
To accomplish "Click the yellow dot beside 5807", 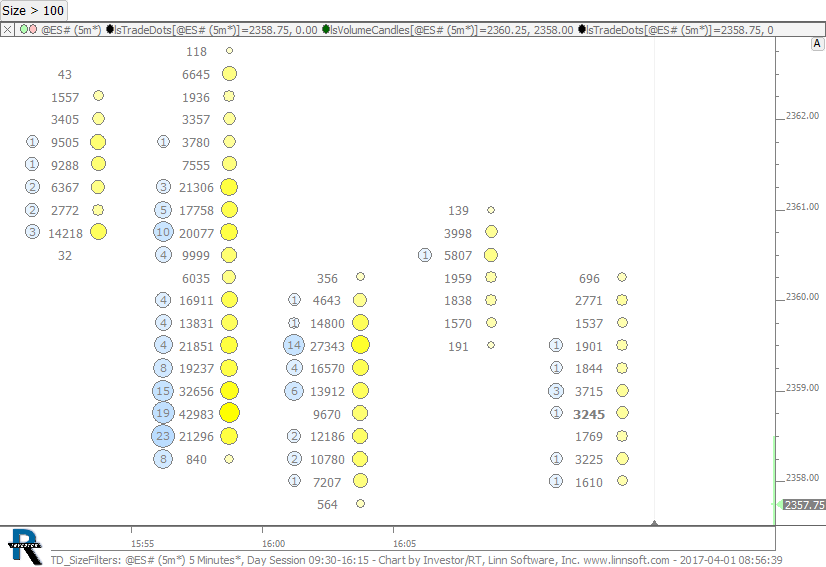I will (x=490, y=255).
